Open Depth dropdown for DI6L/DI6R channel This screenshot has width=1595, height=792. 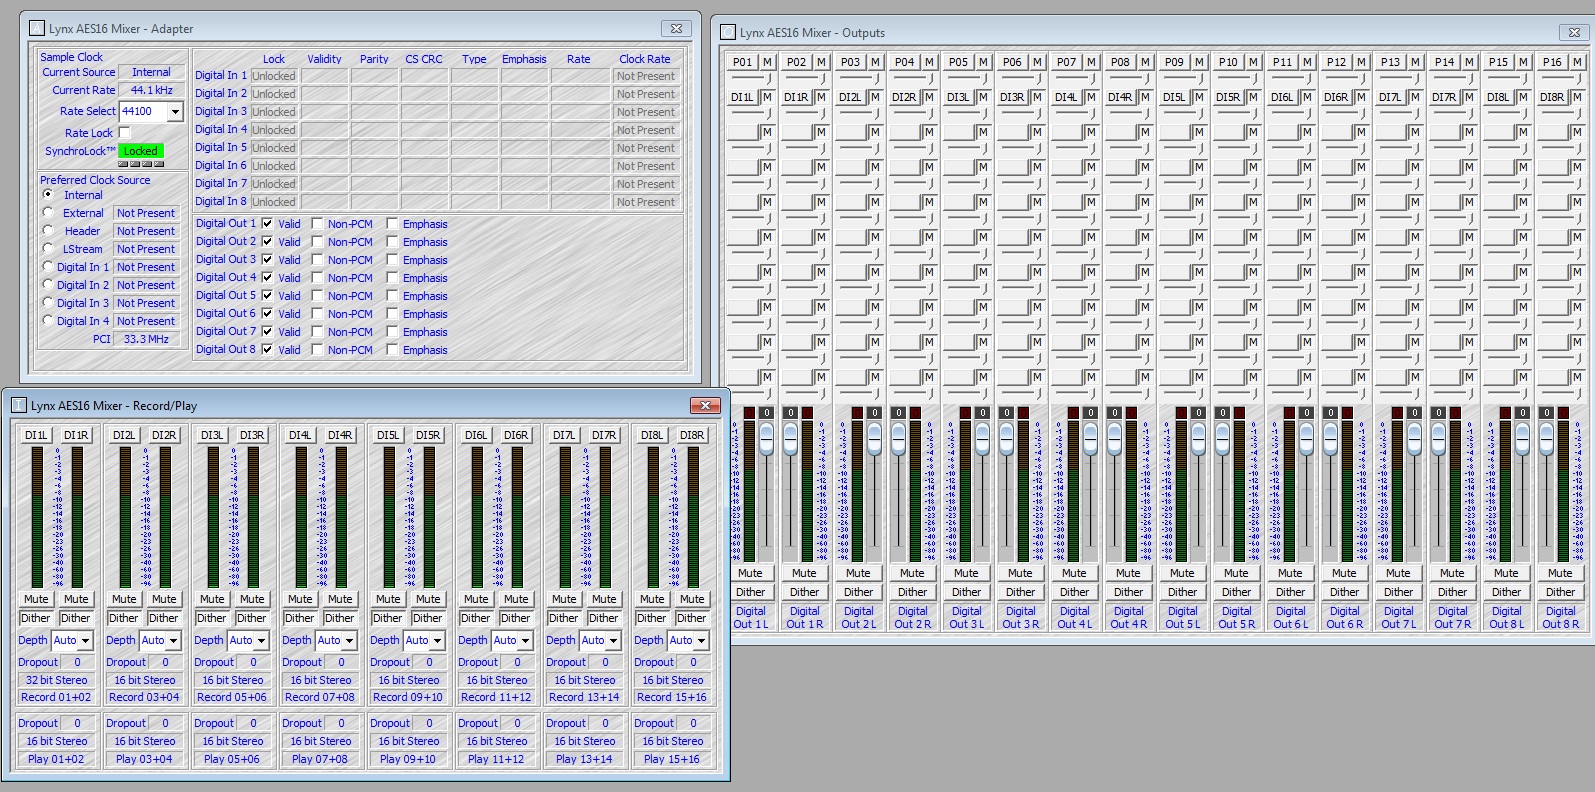[x=525, y=641]
